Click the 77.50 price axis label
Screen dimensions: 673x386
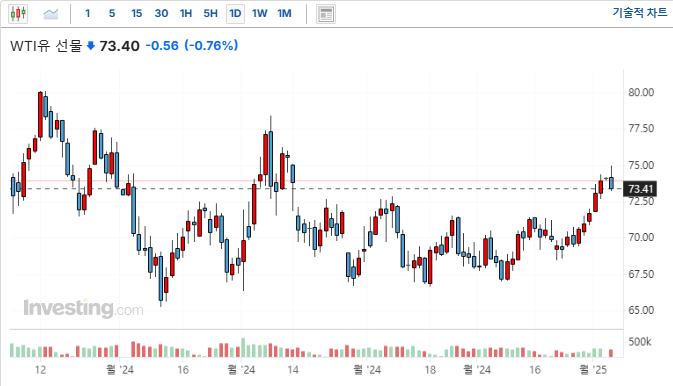tap(641, 128)
